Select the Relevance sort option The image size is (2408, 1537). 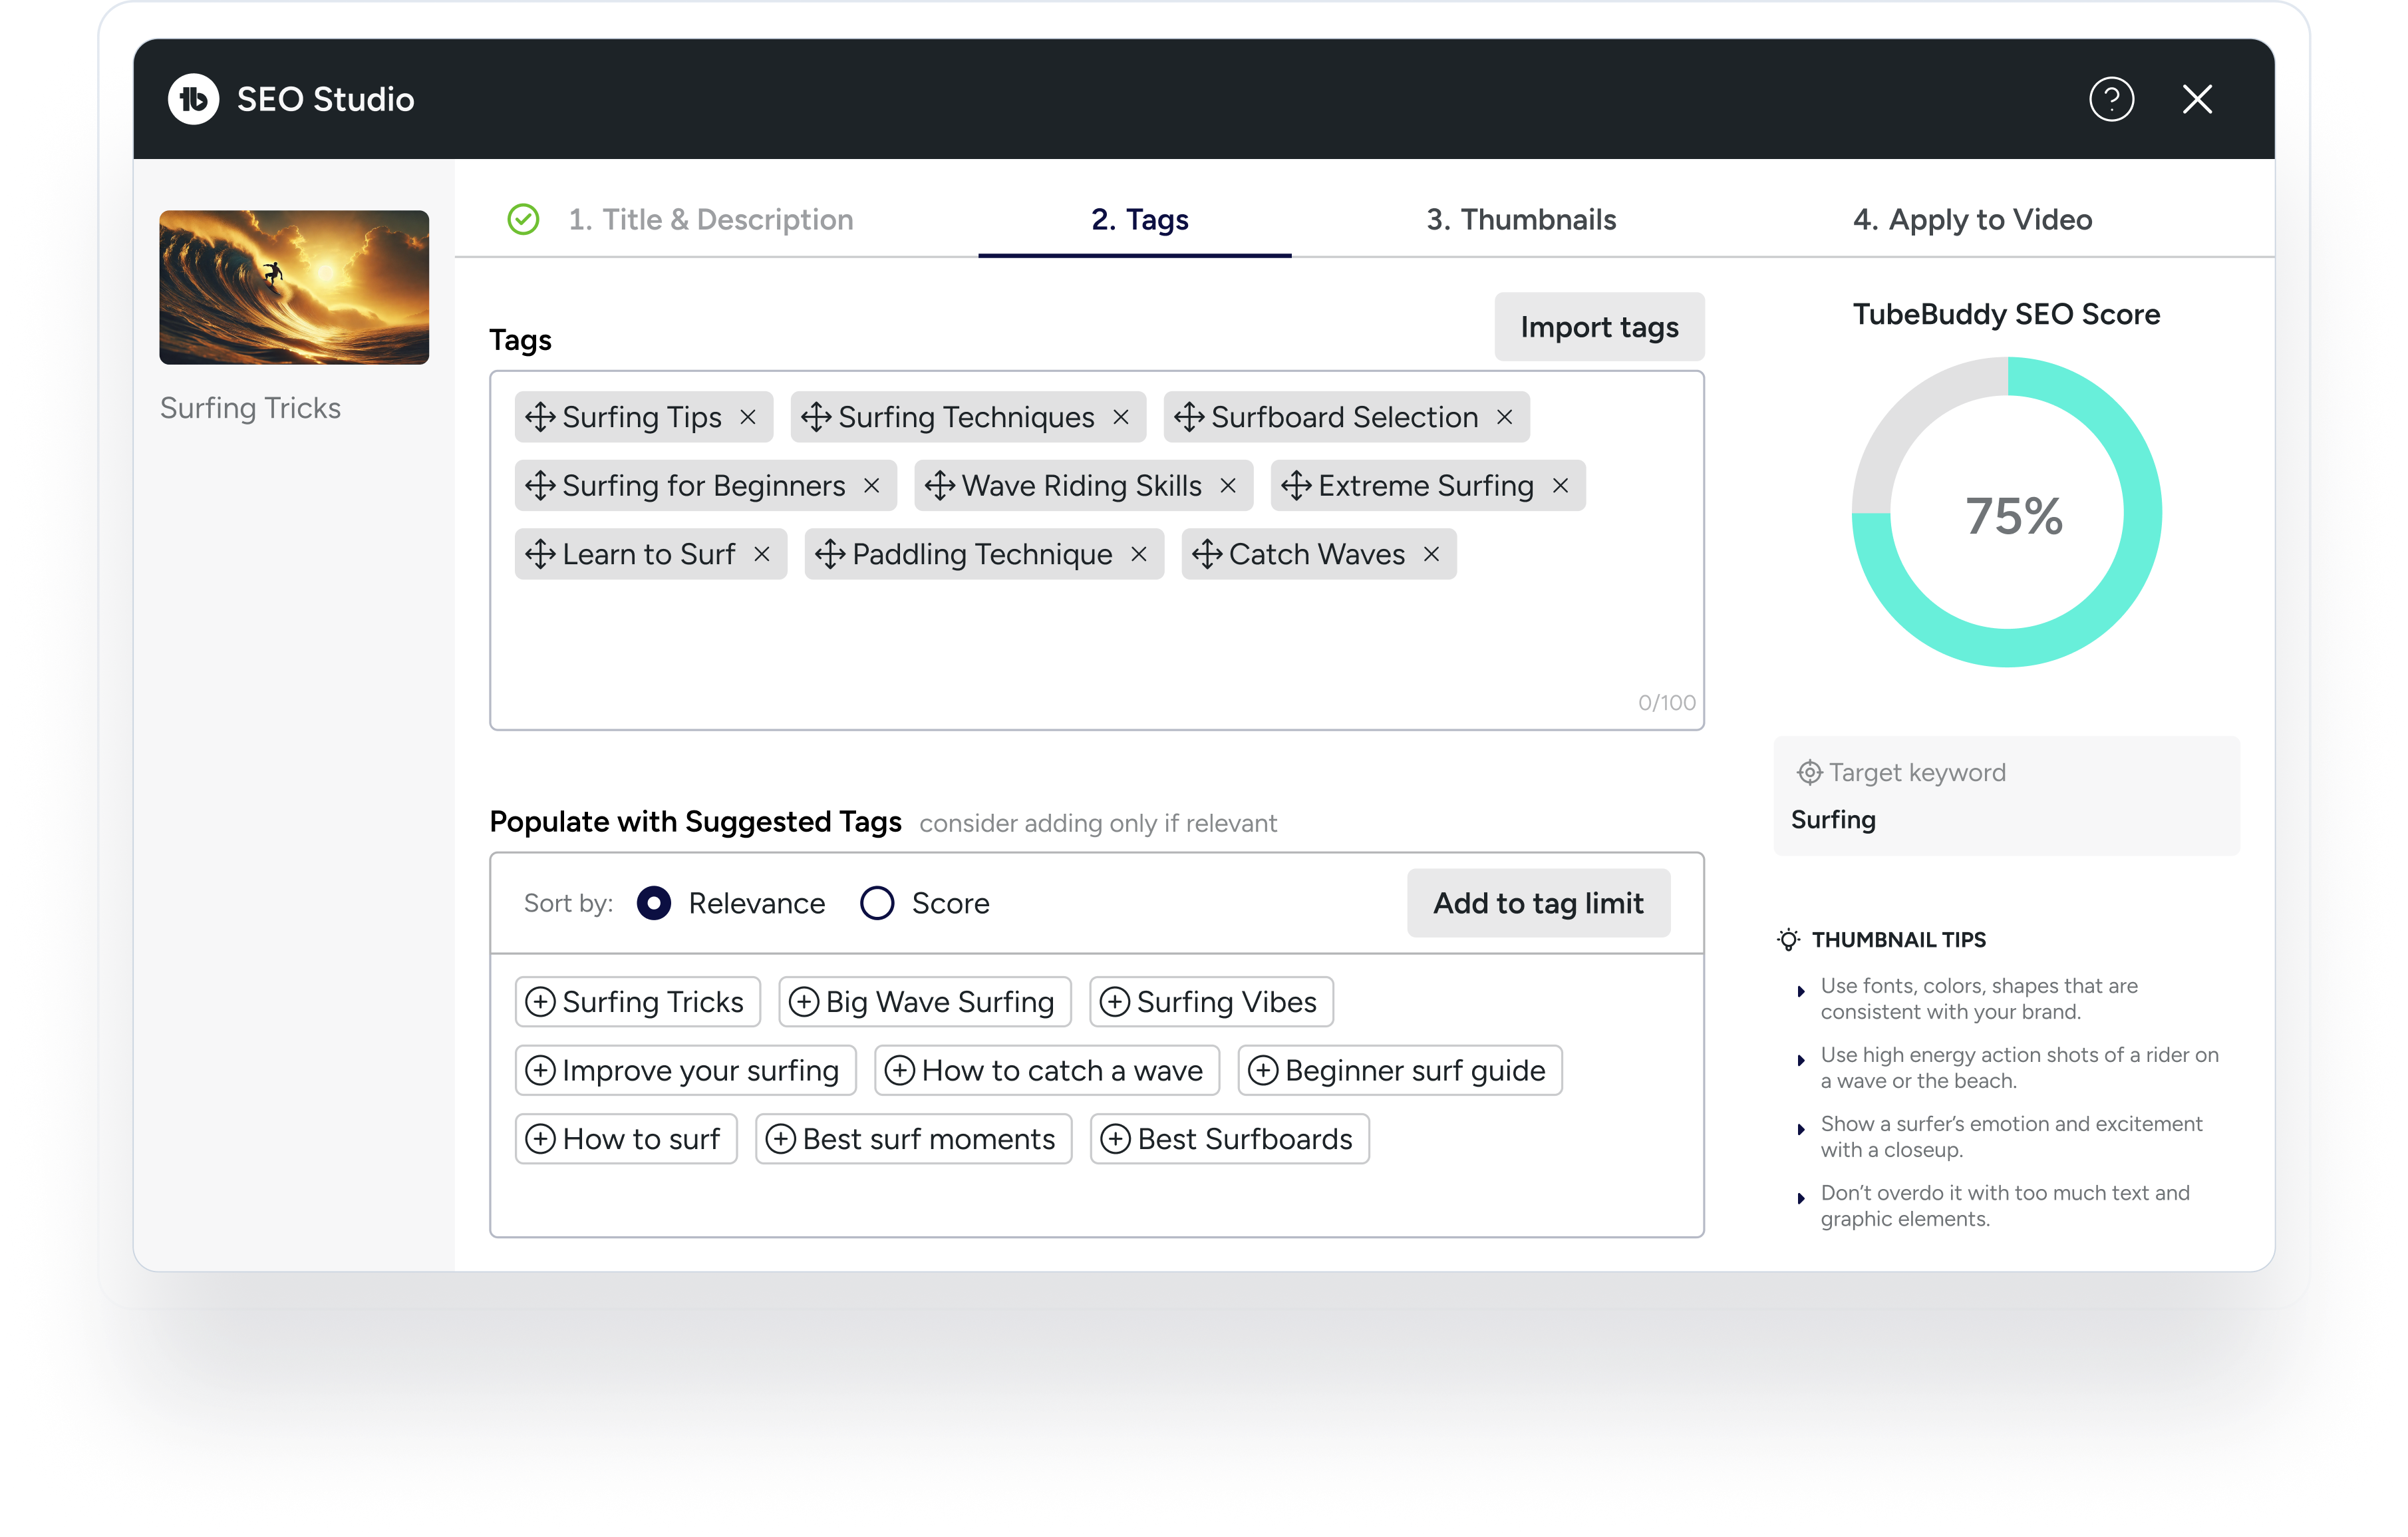654,903
